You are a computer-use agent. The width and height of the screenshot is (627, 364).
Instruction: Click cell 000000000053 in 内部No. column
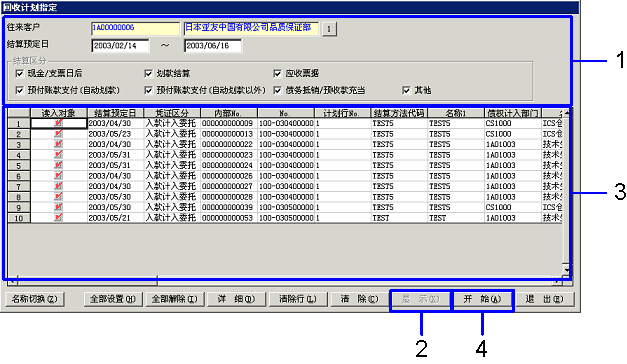click(x=229, y=218)
